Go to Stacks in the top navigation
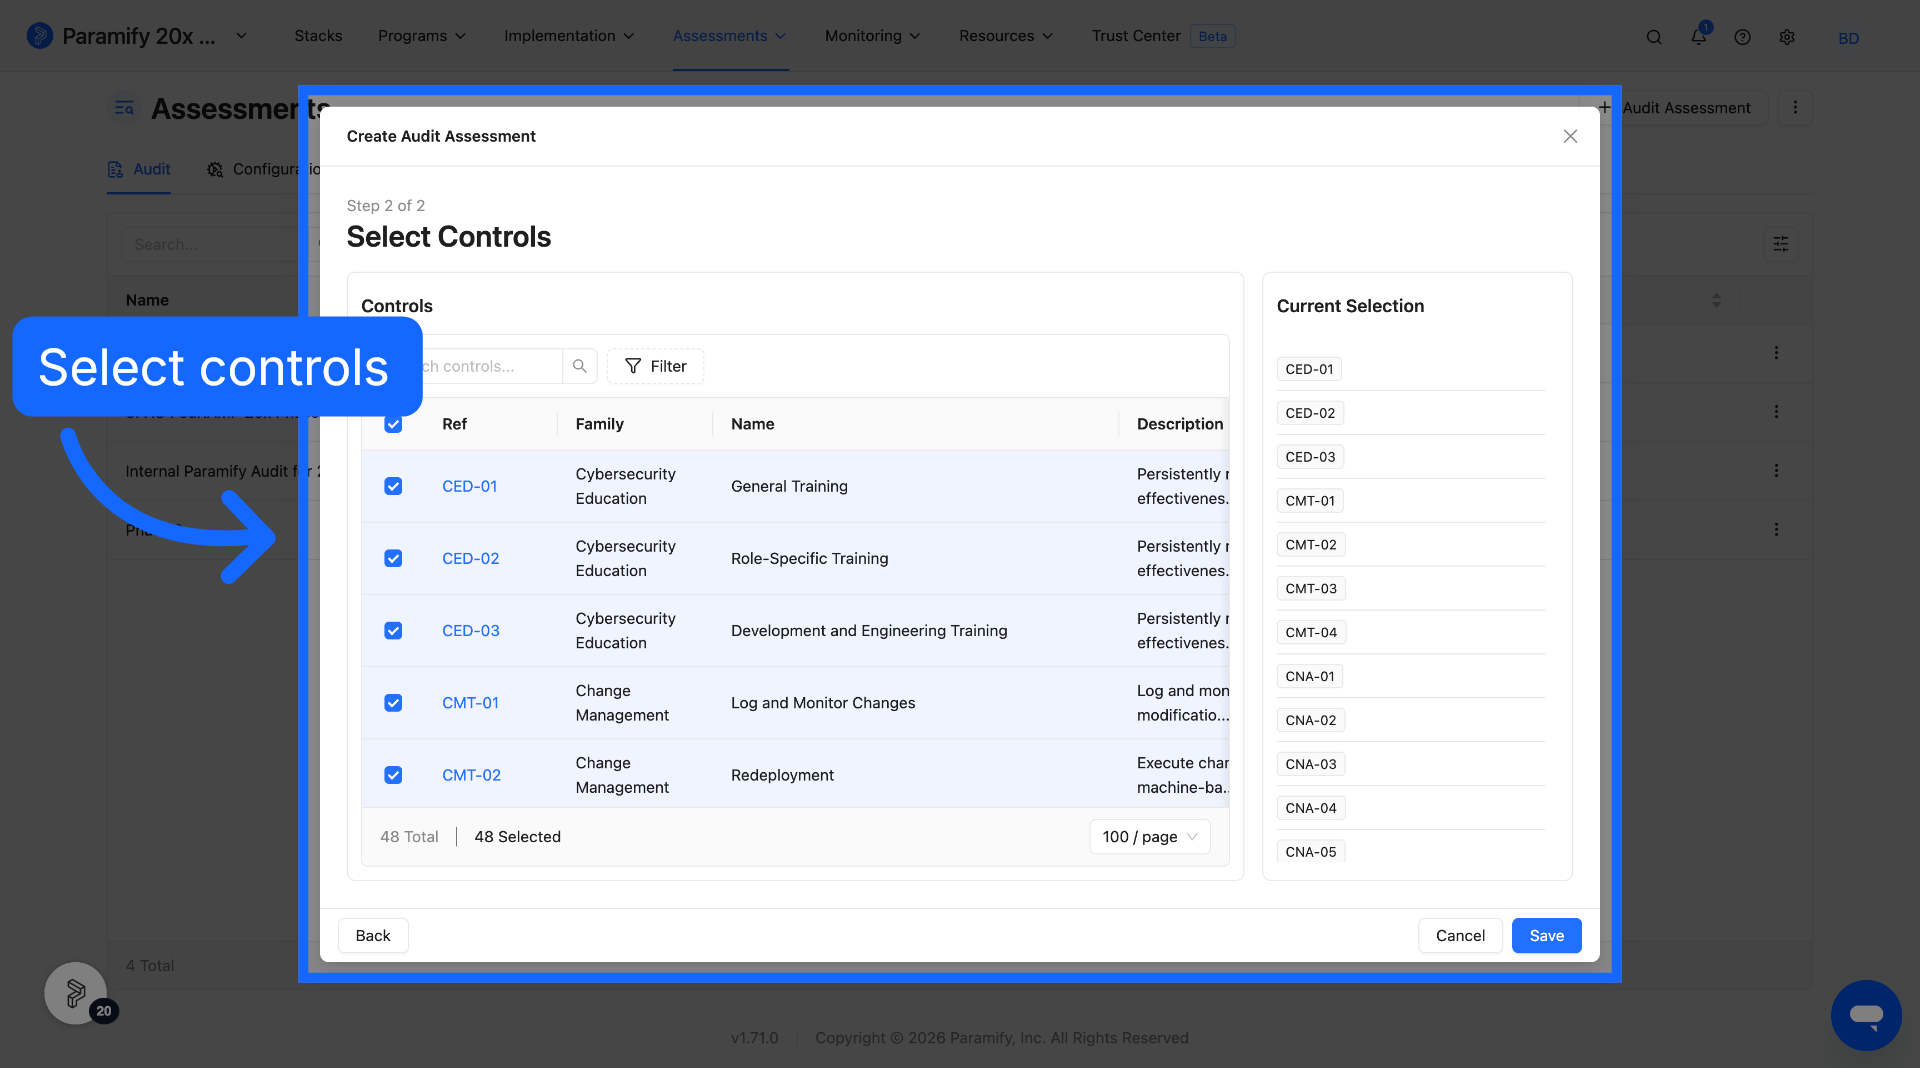 click(x=318, y=36)
